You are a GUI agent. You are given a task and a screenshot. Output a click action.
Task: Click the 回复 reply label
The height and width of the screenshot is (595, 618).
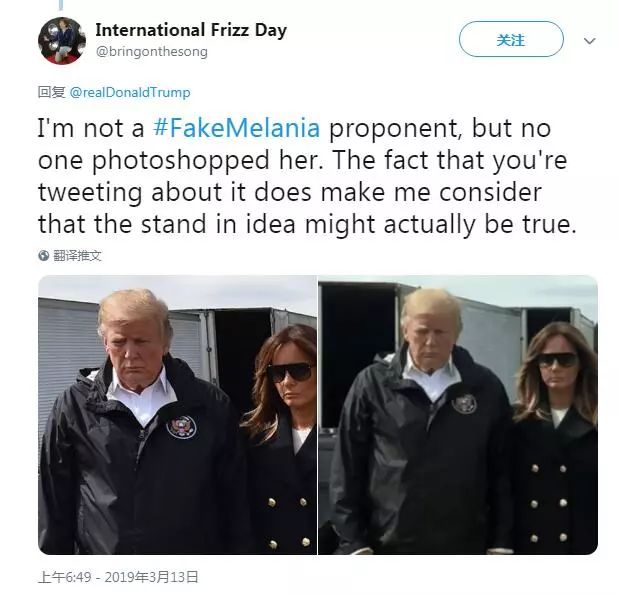[x=51, y=92]
